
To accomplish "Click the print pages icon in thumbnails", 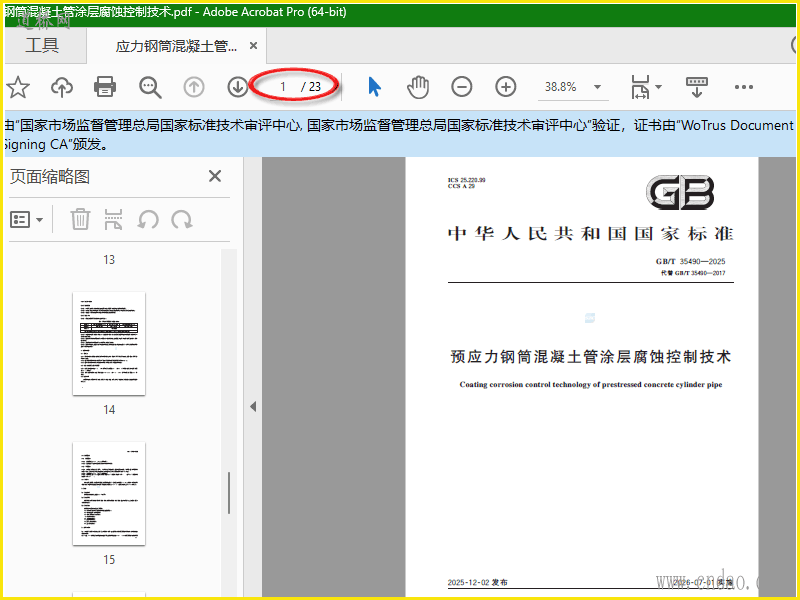I will coord(113,219).
